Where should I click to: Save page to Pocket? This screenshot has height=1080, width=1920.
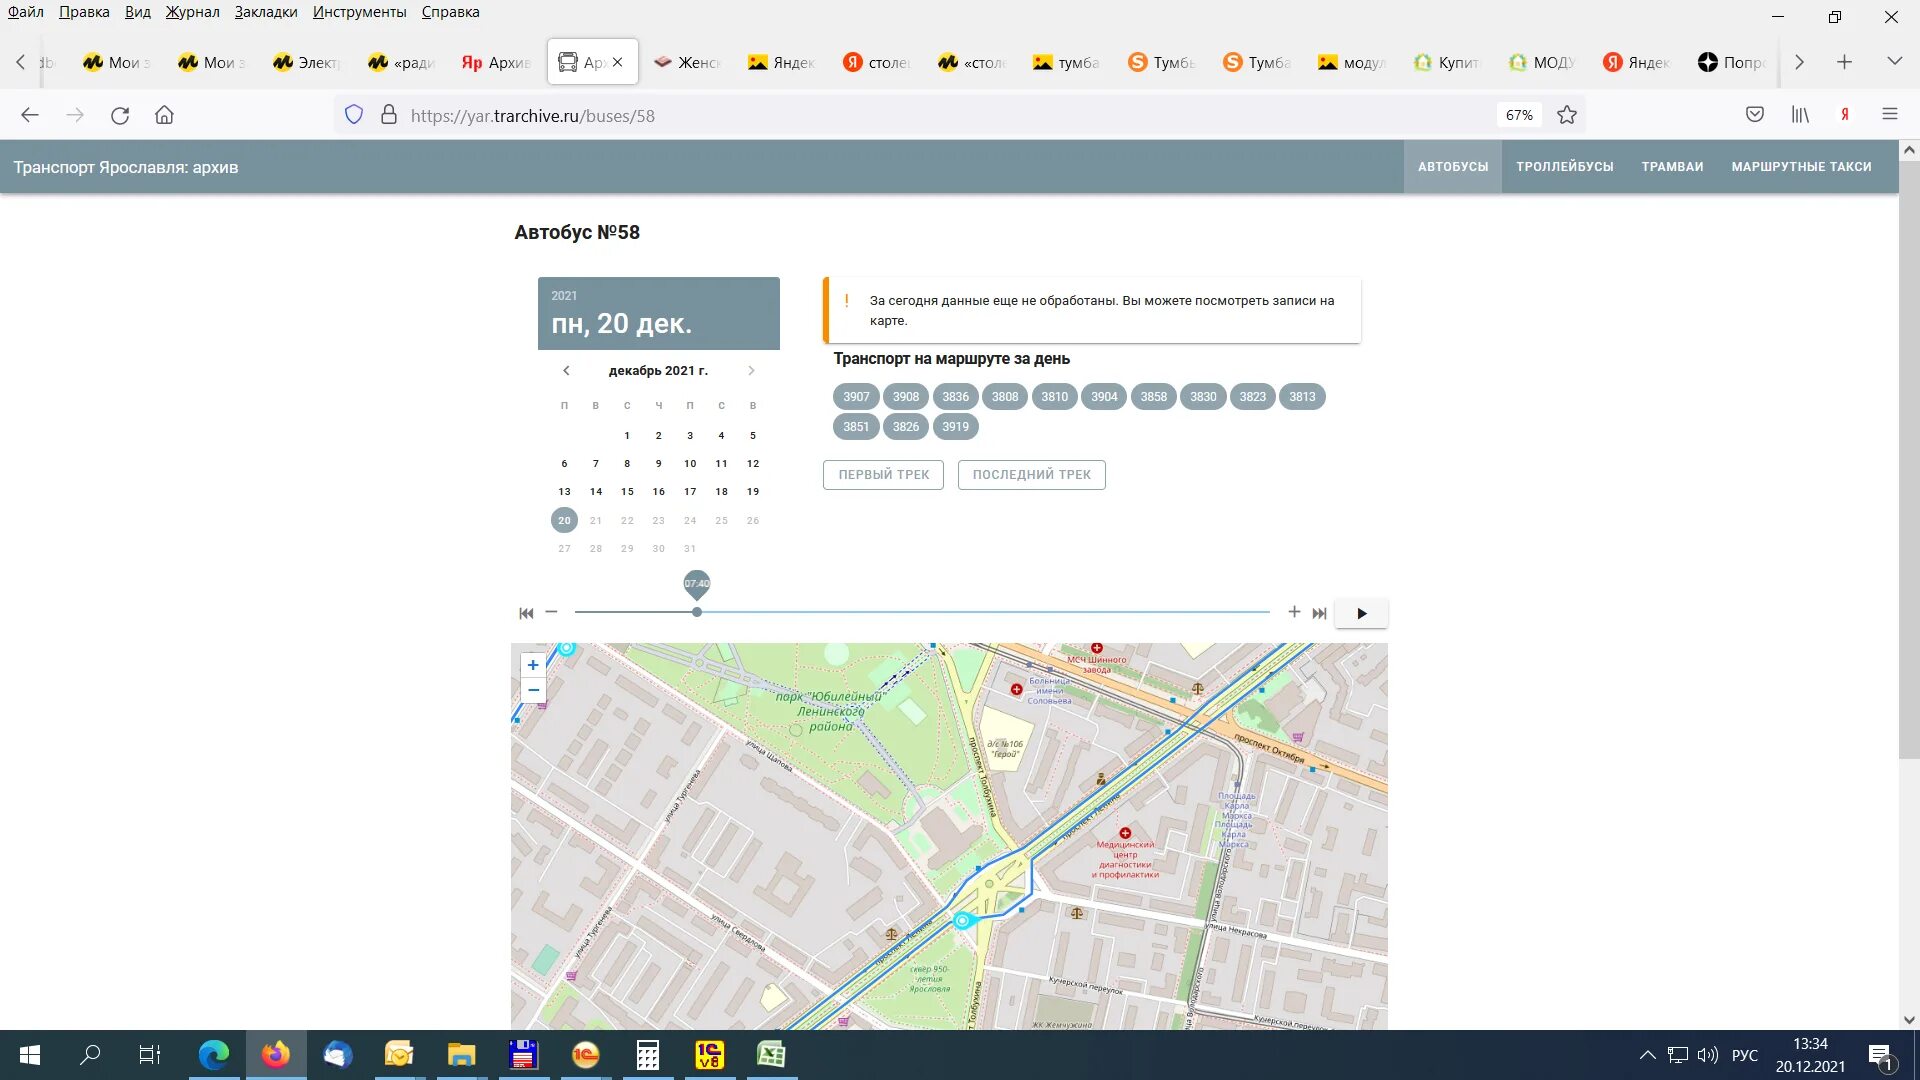1755,115
